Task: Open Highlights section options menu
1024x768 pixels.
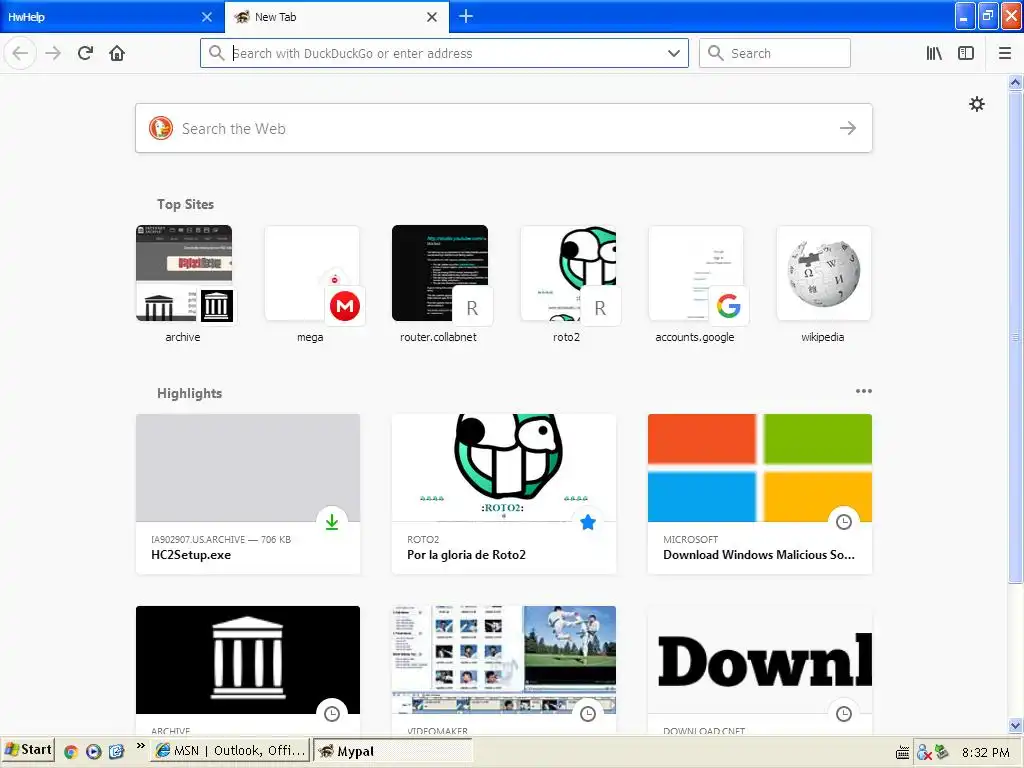Action: coord(863,391)
